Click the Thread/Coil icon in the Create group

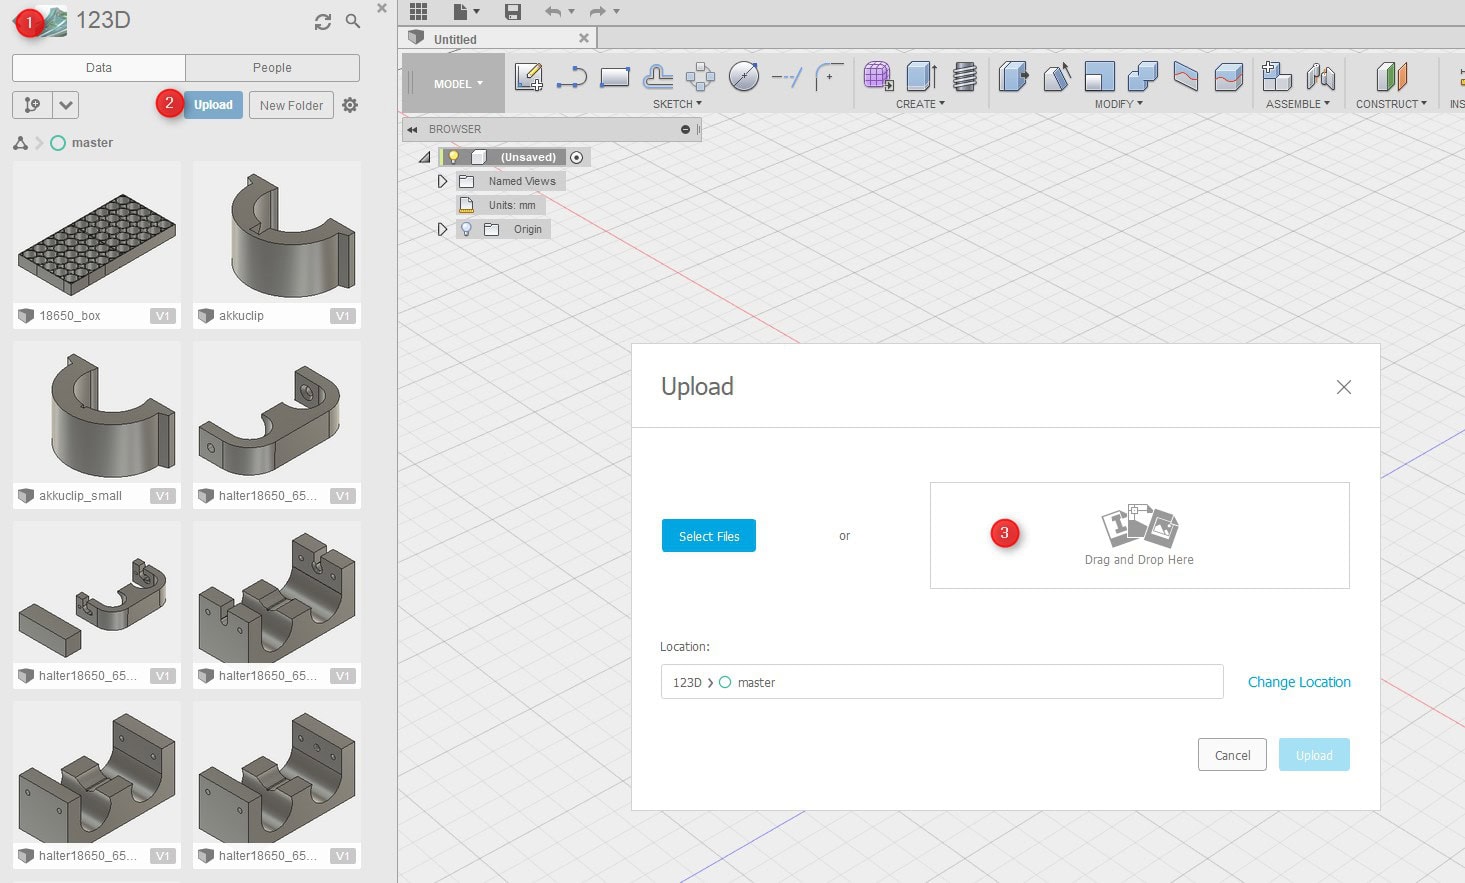coord(965,77)
